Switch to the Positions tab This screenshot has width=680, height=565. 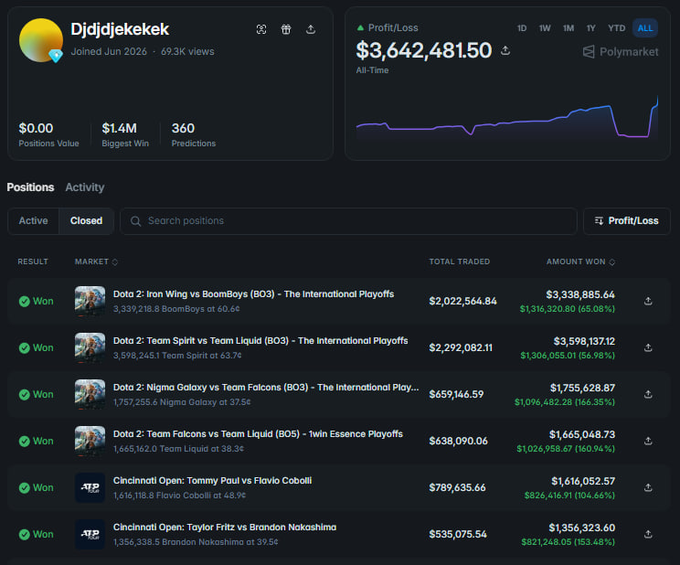pos(30,187)
